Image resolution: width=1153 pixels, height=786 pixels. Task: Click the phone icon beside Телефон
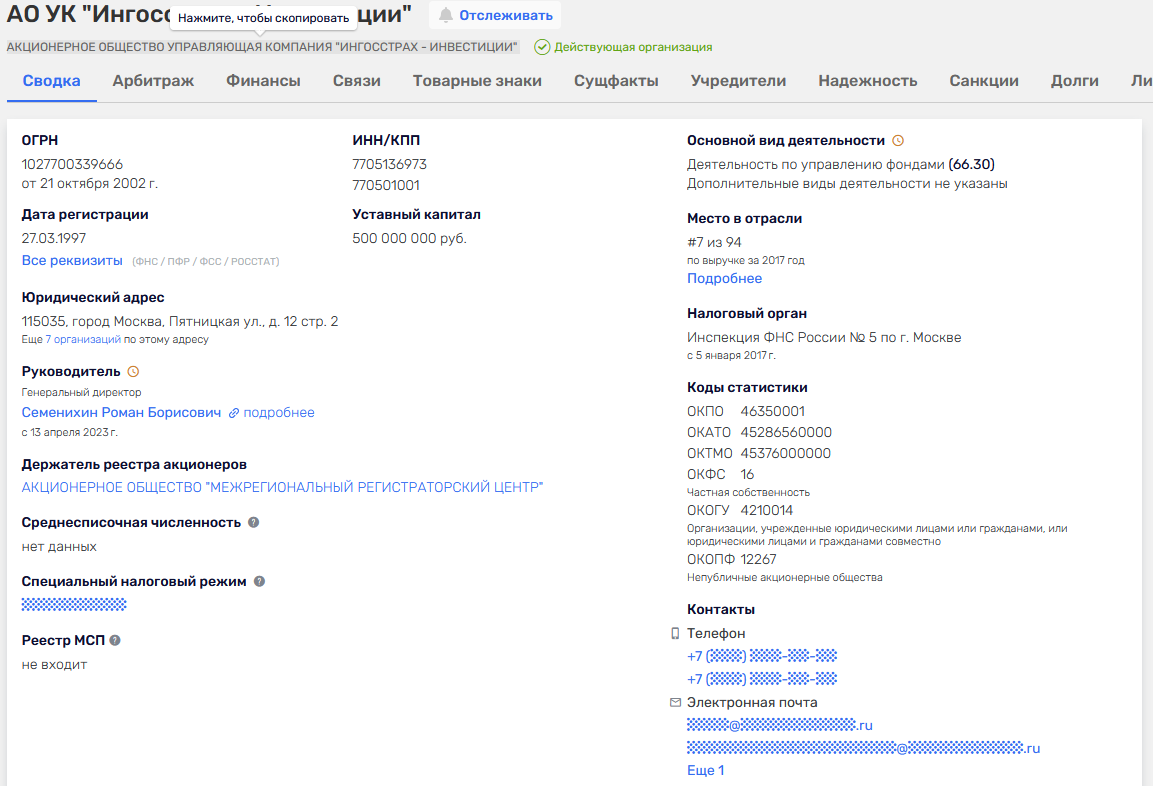(675, 633)
